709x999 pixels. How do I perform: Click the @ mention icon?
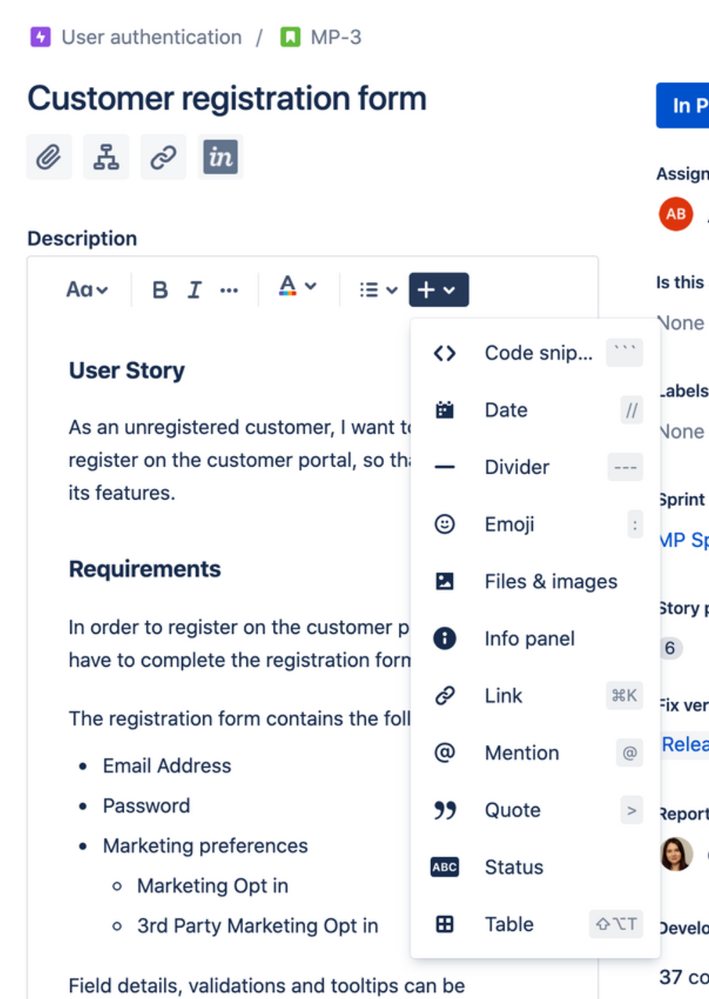click(445, 752)
